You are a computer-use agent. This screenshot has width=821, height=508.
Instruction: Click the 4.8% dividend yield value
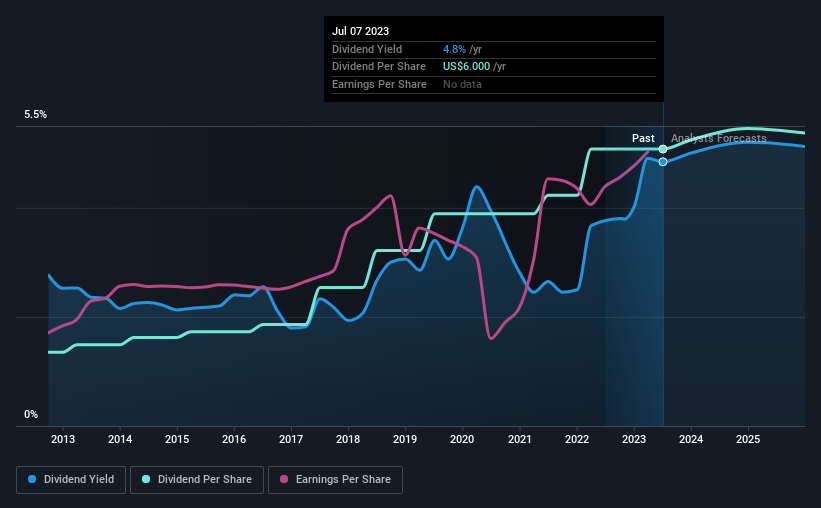coord(454,49)
